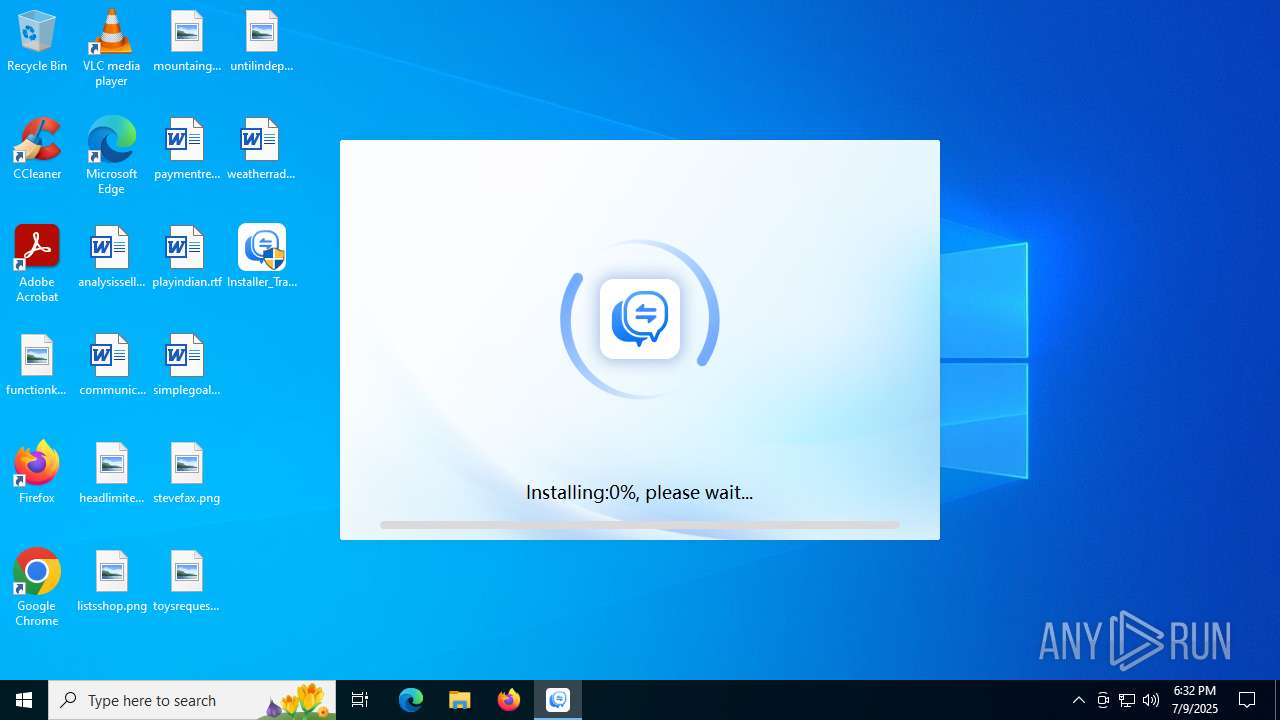Select toysreques... image file

point(187,582)
